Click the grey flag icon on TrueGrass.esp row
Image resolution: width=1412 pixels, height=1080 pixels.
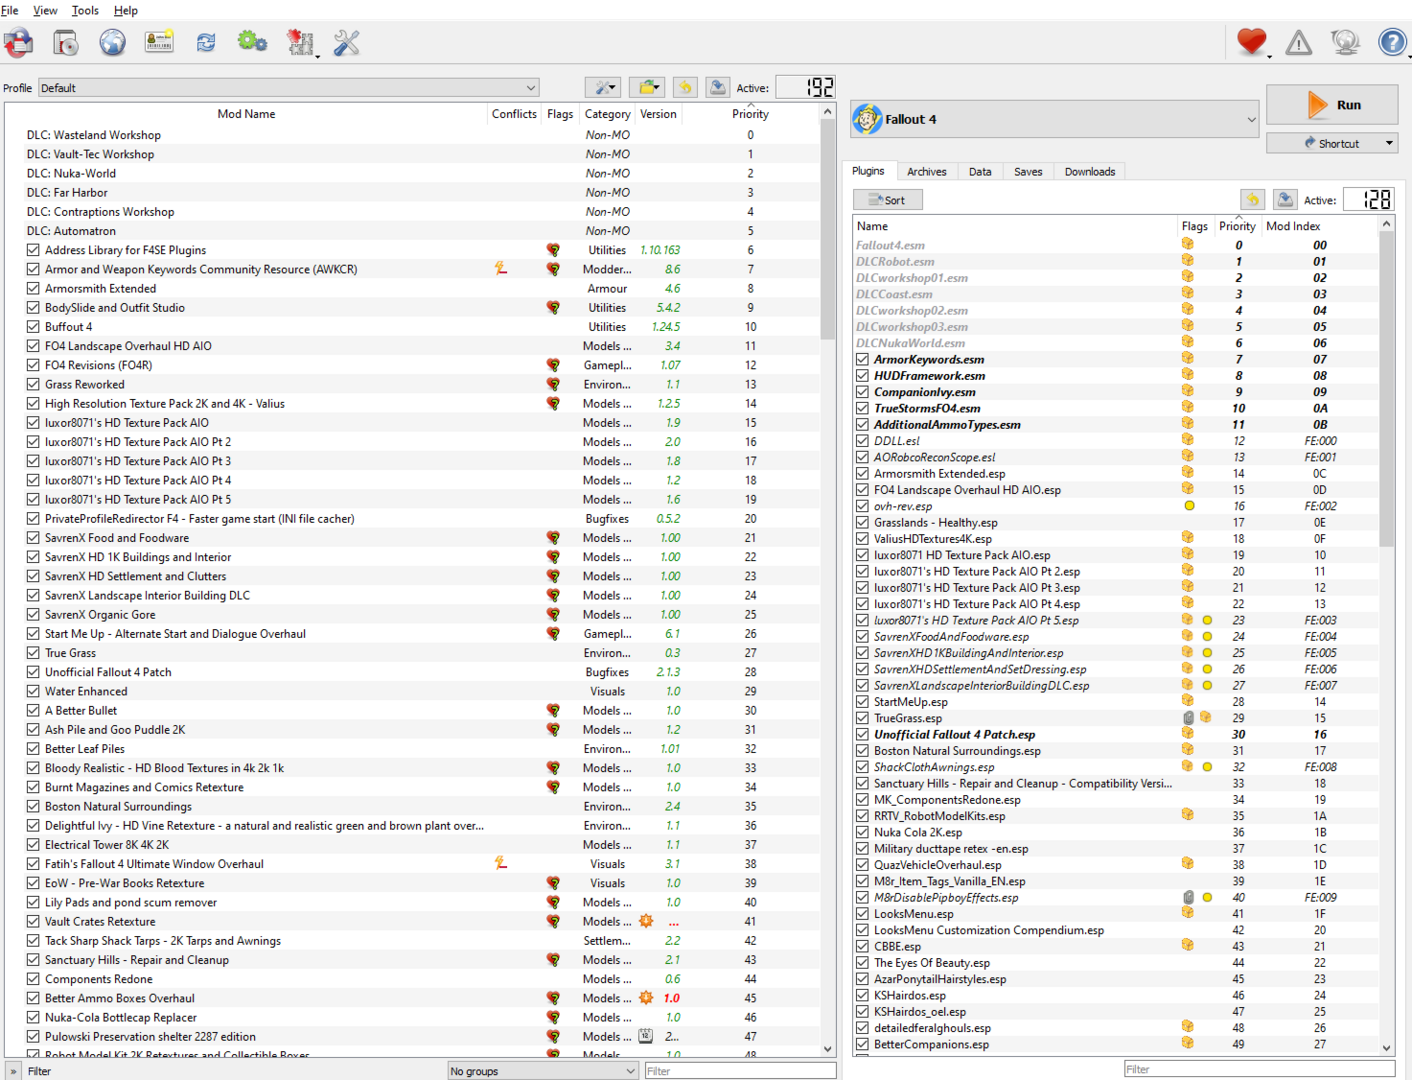tap(1188, 718)
